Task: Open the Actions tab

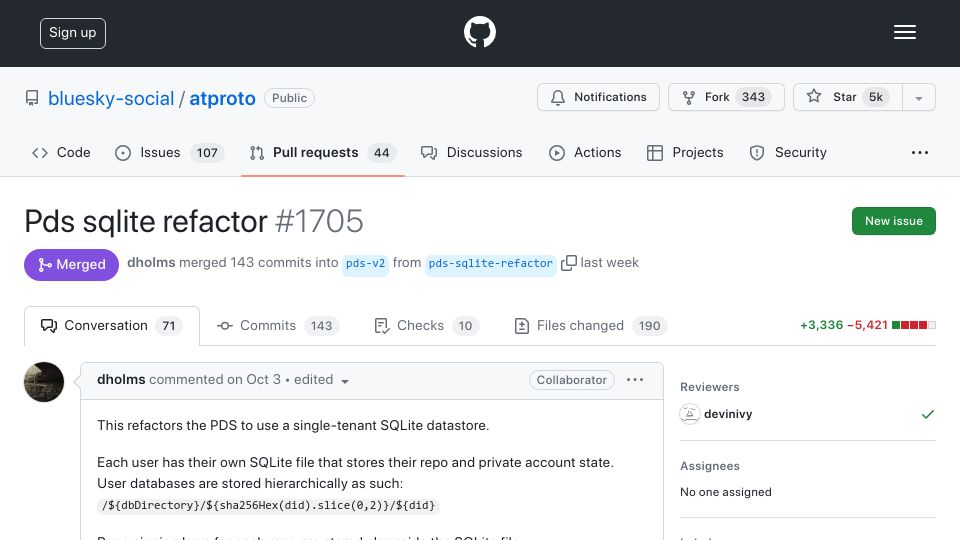Action: pos(585,152)
